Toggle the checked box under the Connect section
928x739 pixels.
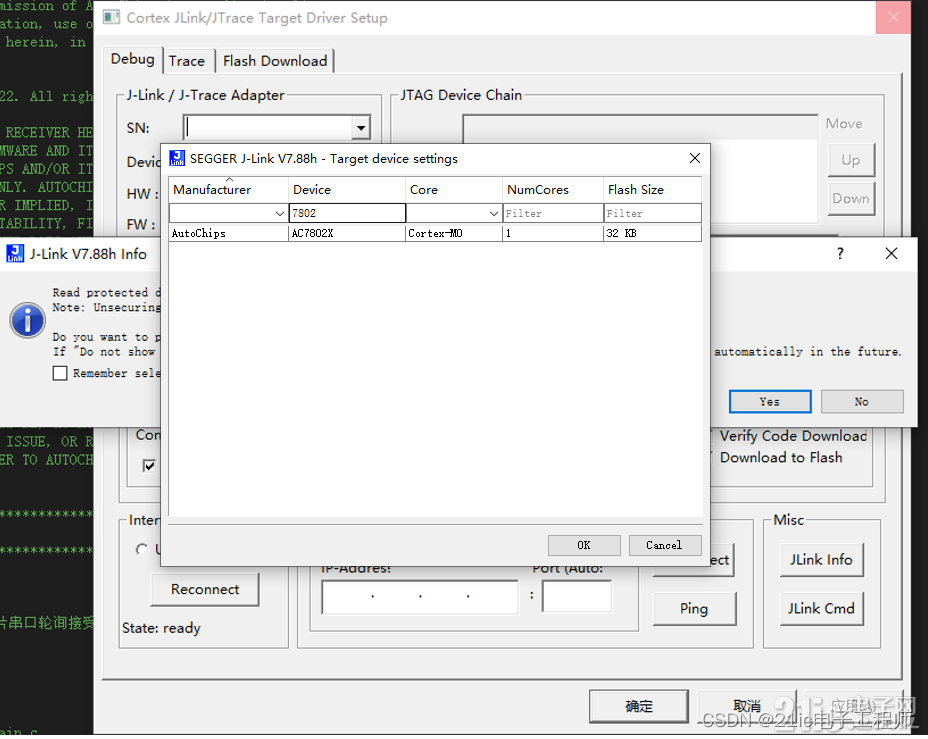(149, 466)
